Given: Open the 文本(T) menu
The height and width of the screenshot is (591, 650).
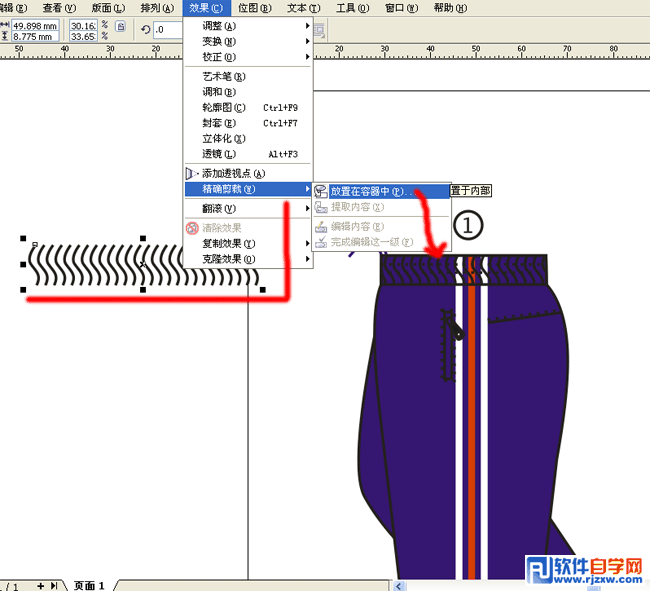Looking at the screenshot, I should click(x=304, y=8).
